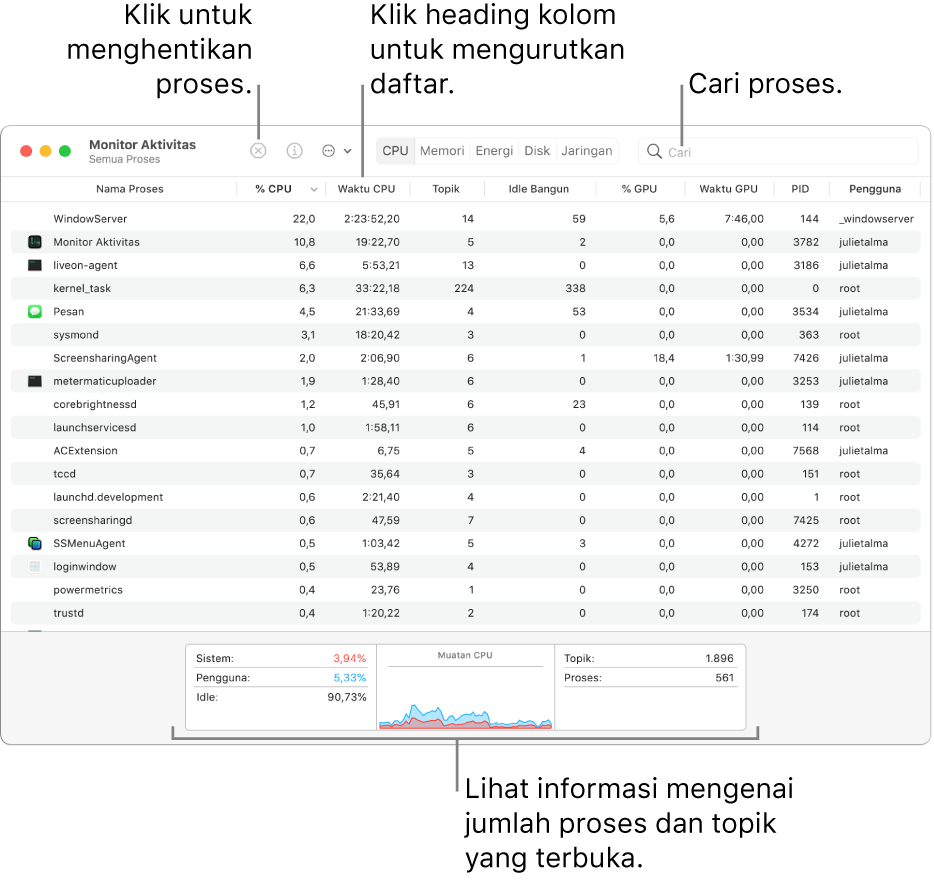This screenshot has width=934, height=880.
Task: Select the tccd process row
Action: [465, 474]
